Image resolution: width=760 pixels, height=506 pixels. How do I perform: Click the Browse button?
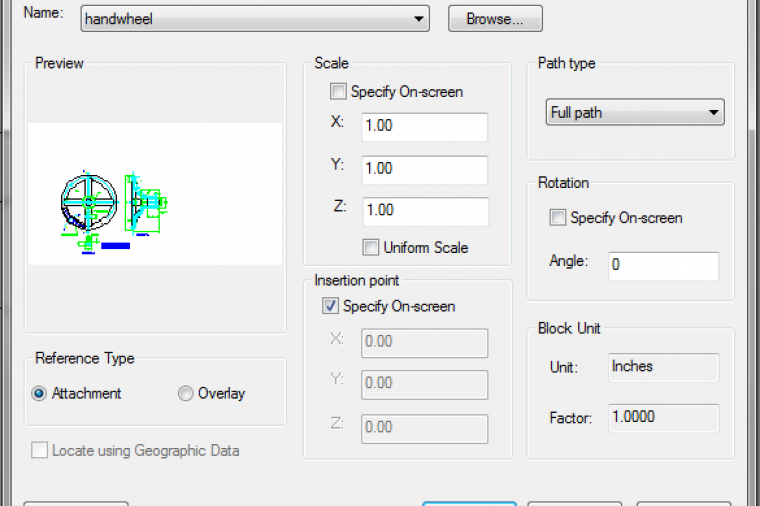[495, 18]
